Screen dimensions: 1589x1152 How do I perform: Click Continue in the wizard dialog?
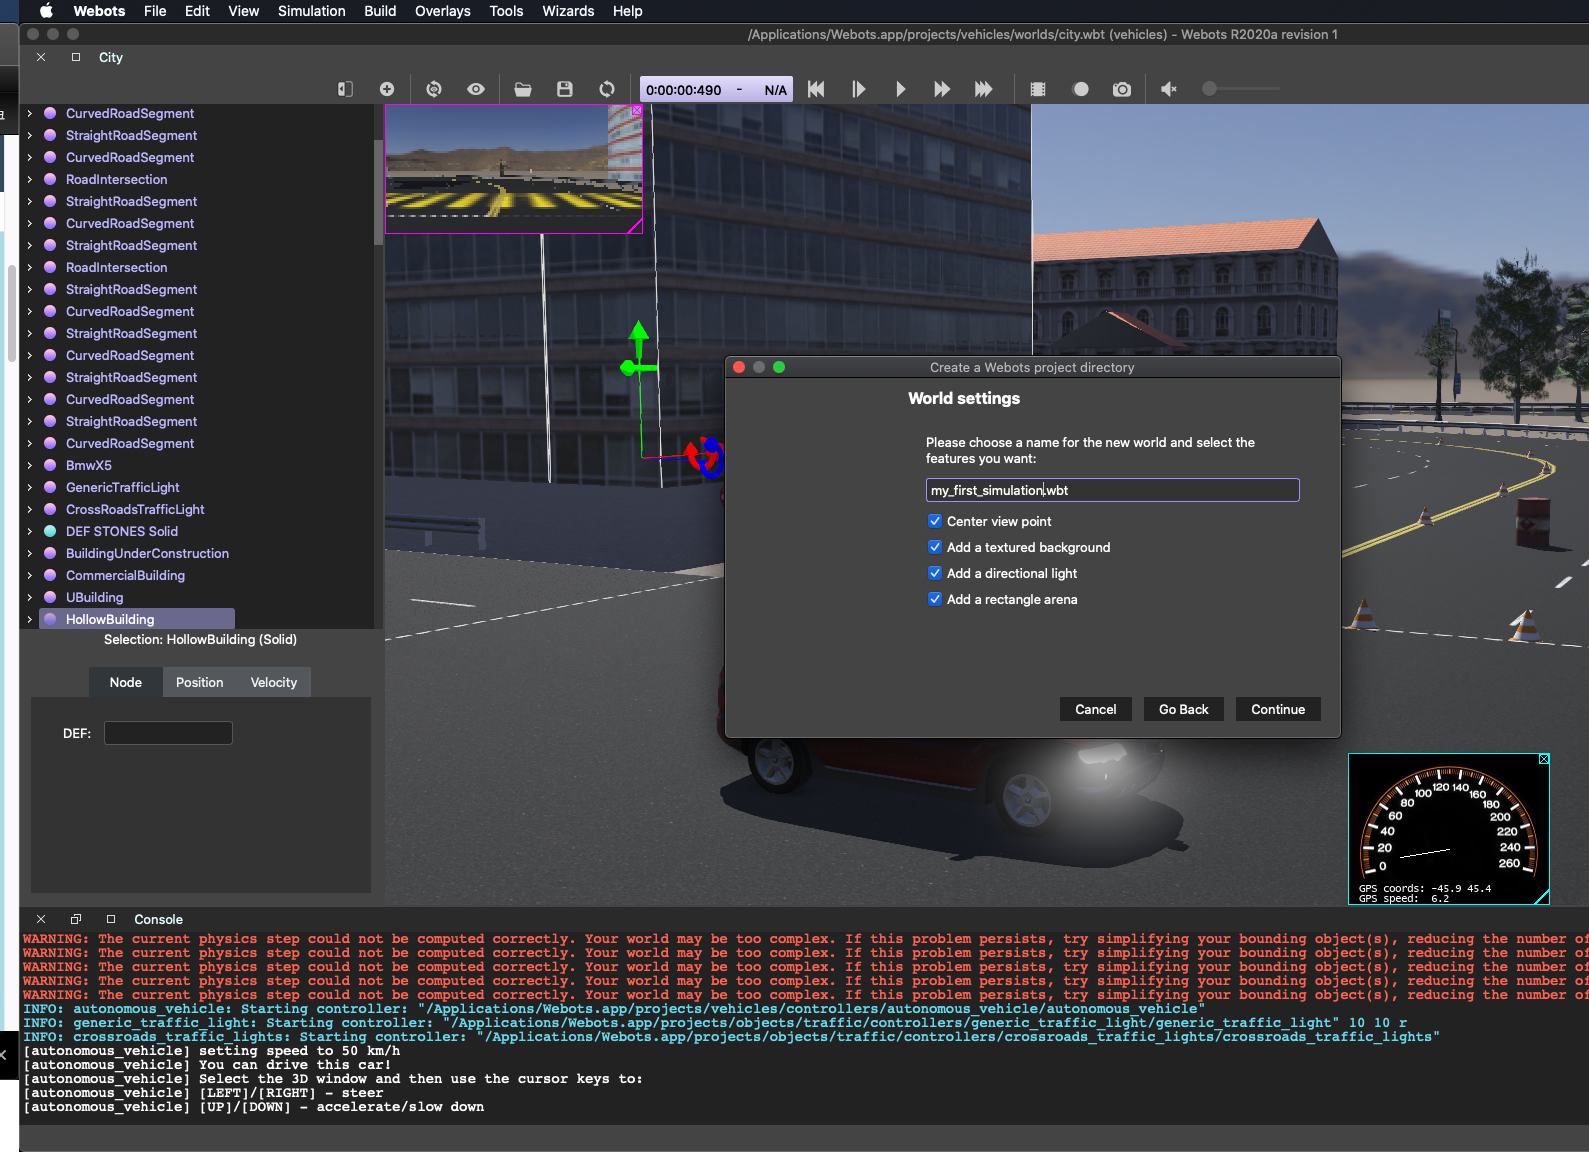[1278, 709]
